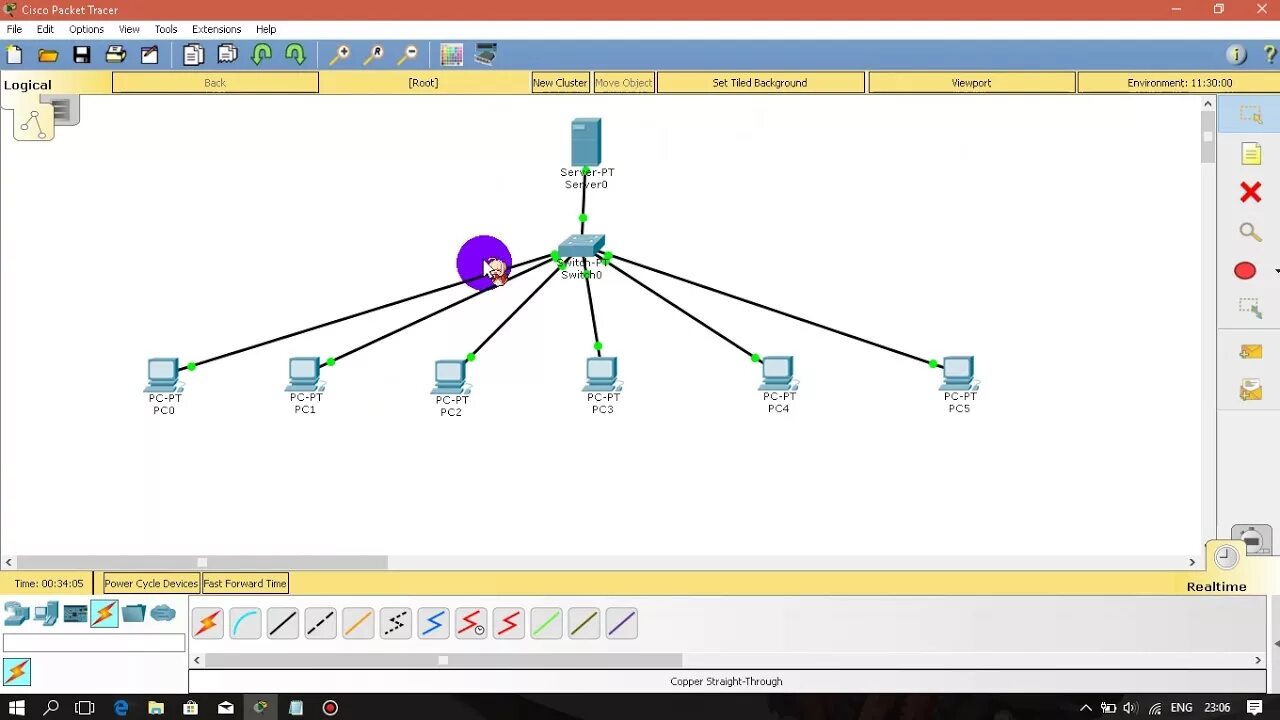Choose the Select tool in right sidebar

1251,115
